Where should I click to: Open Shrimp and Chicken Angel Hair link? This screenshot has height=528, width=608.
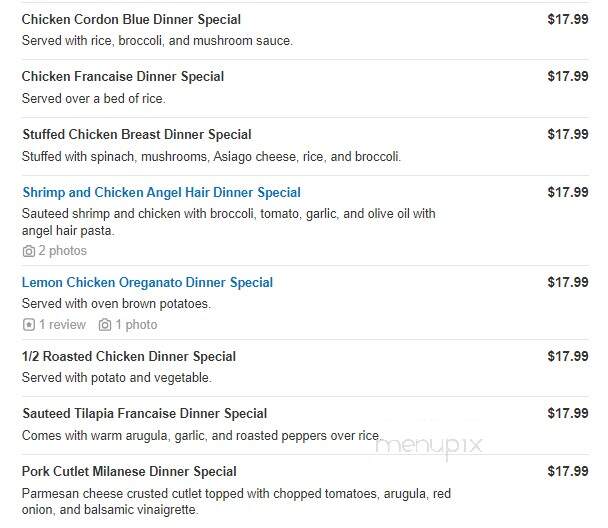pyautogui.click(x=161, y=192)
